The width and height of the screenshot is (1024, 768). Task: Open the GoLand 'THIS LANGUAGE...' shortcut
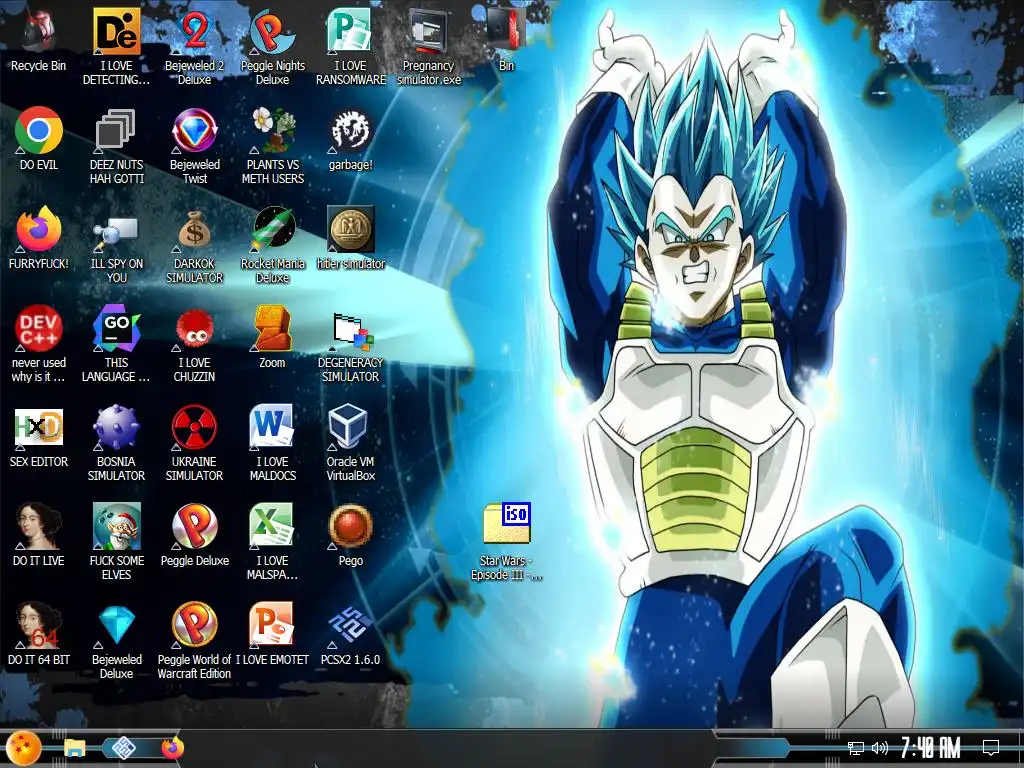(116, 328)
